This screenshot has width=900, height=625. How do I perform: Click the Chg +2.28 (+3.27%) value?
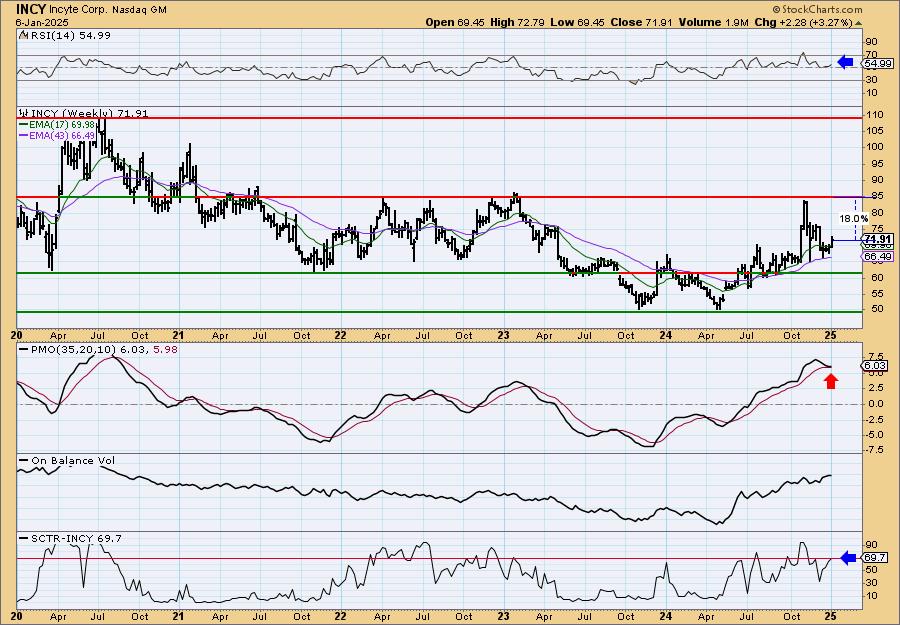(x=803, y=22)
